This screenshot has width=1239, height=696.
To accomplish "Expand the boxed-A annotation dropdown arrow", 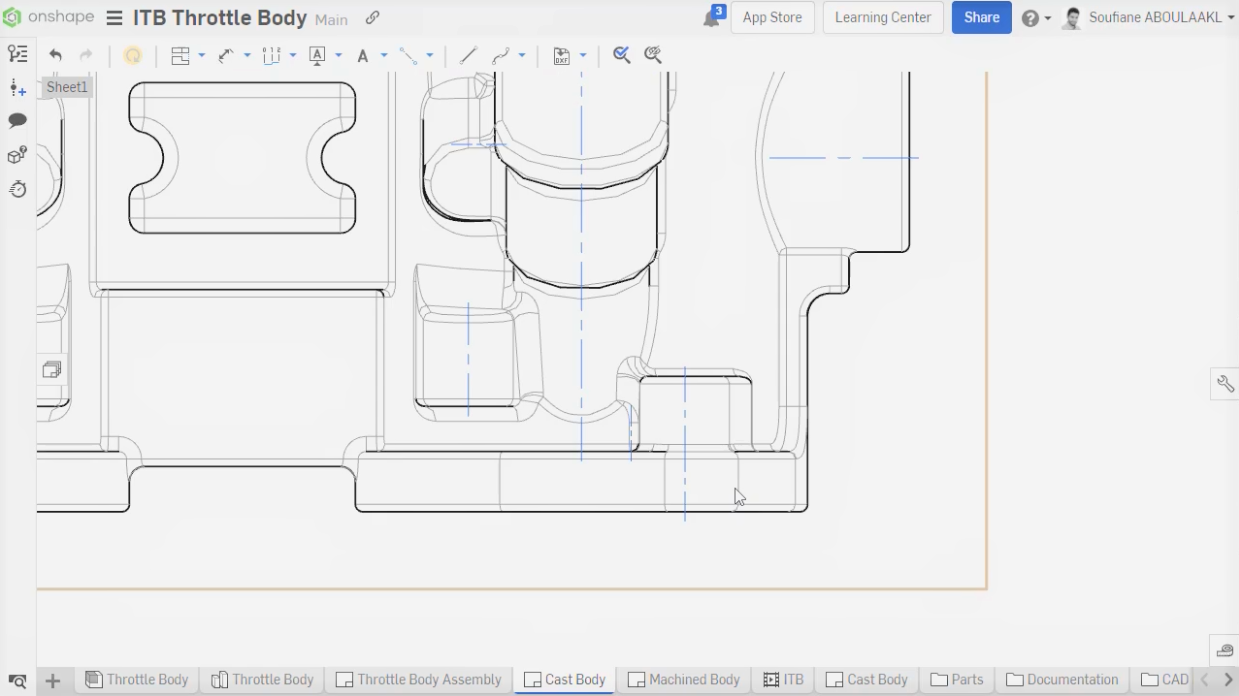I will click(x=338, y=56).
